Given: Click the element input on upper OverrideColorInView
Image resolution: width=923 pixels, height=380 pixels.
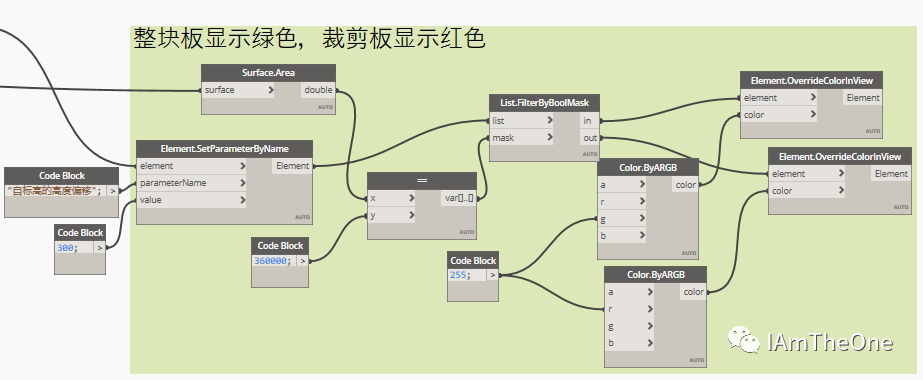Looking at the screenshot, I should [x=778, y=98].
